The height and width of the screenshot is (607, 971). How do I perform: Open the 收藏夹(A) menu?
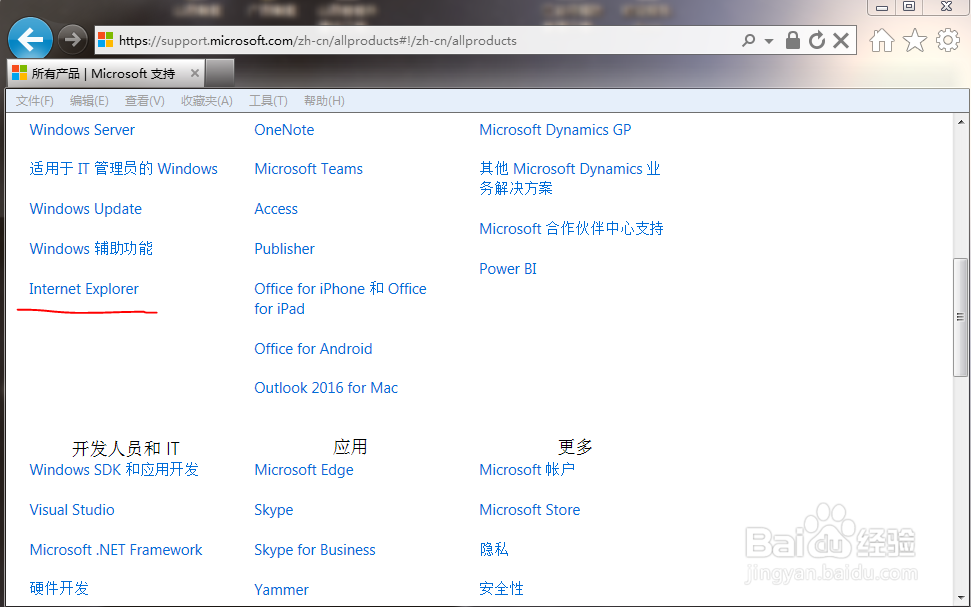(207, 100)
